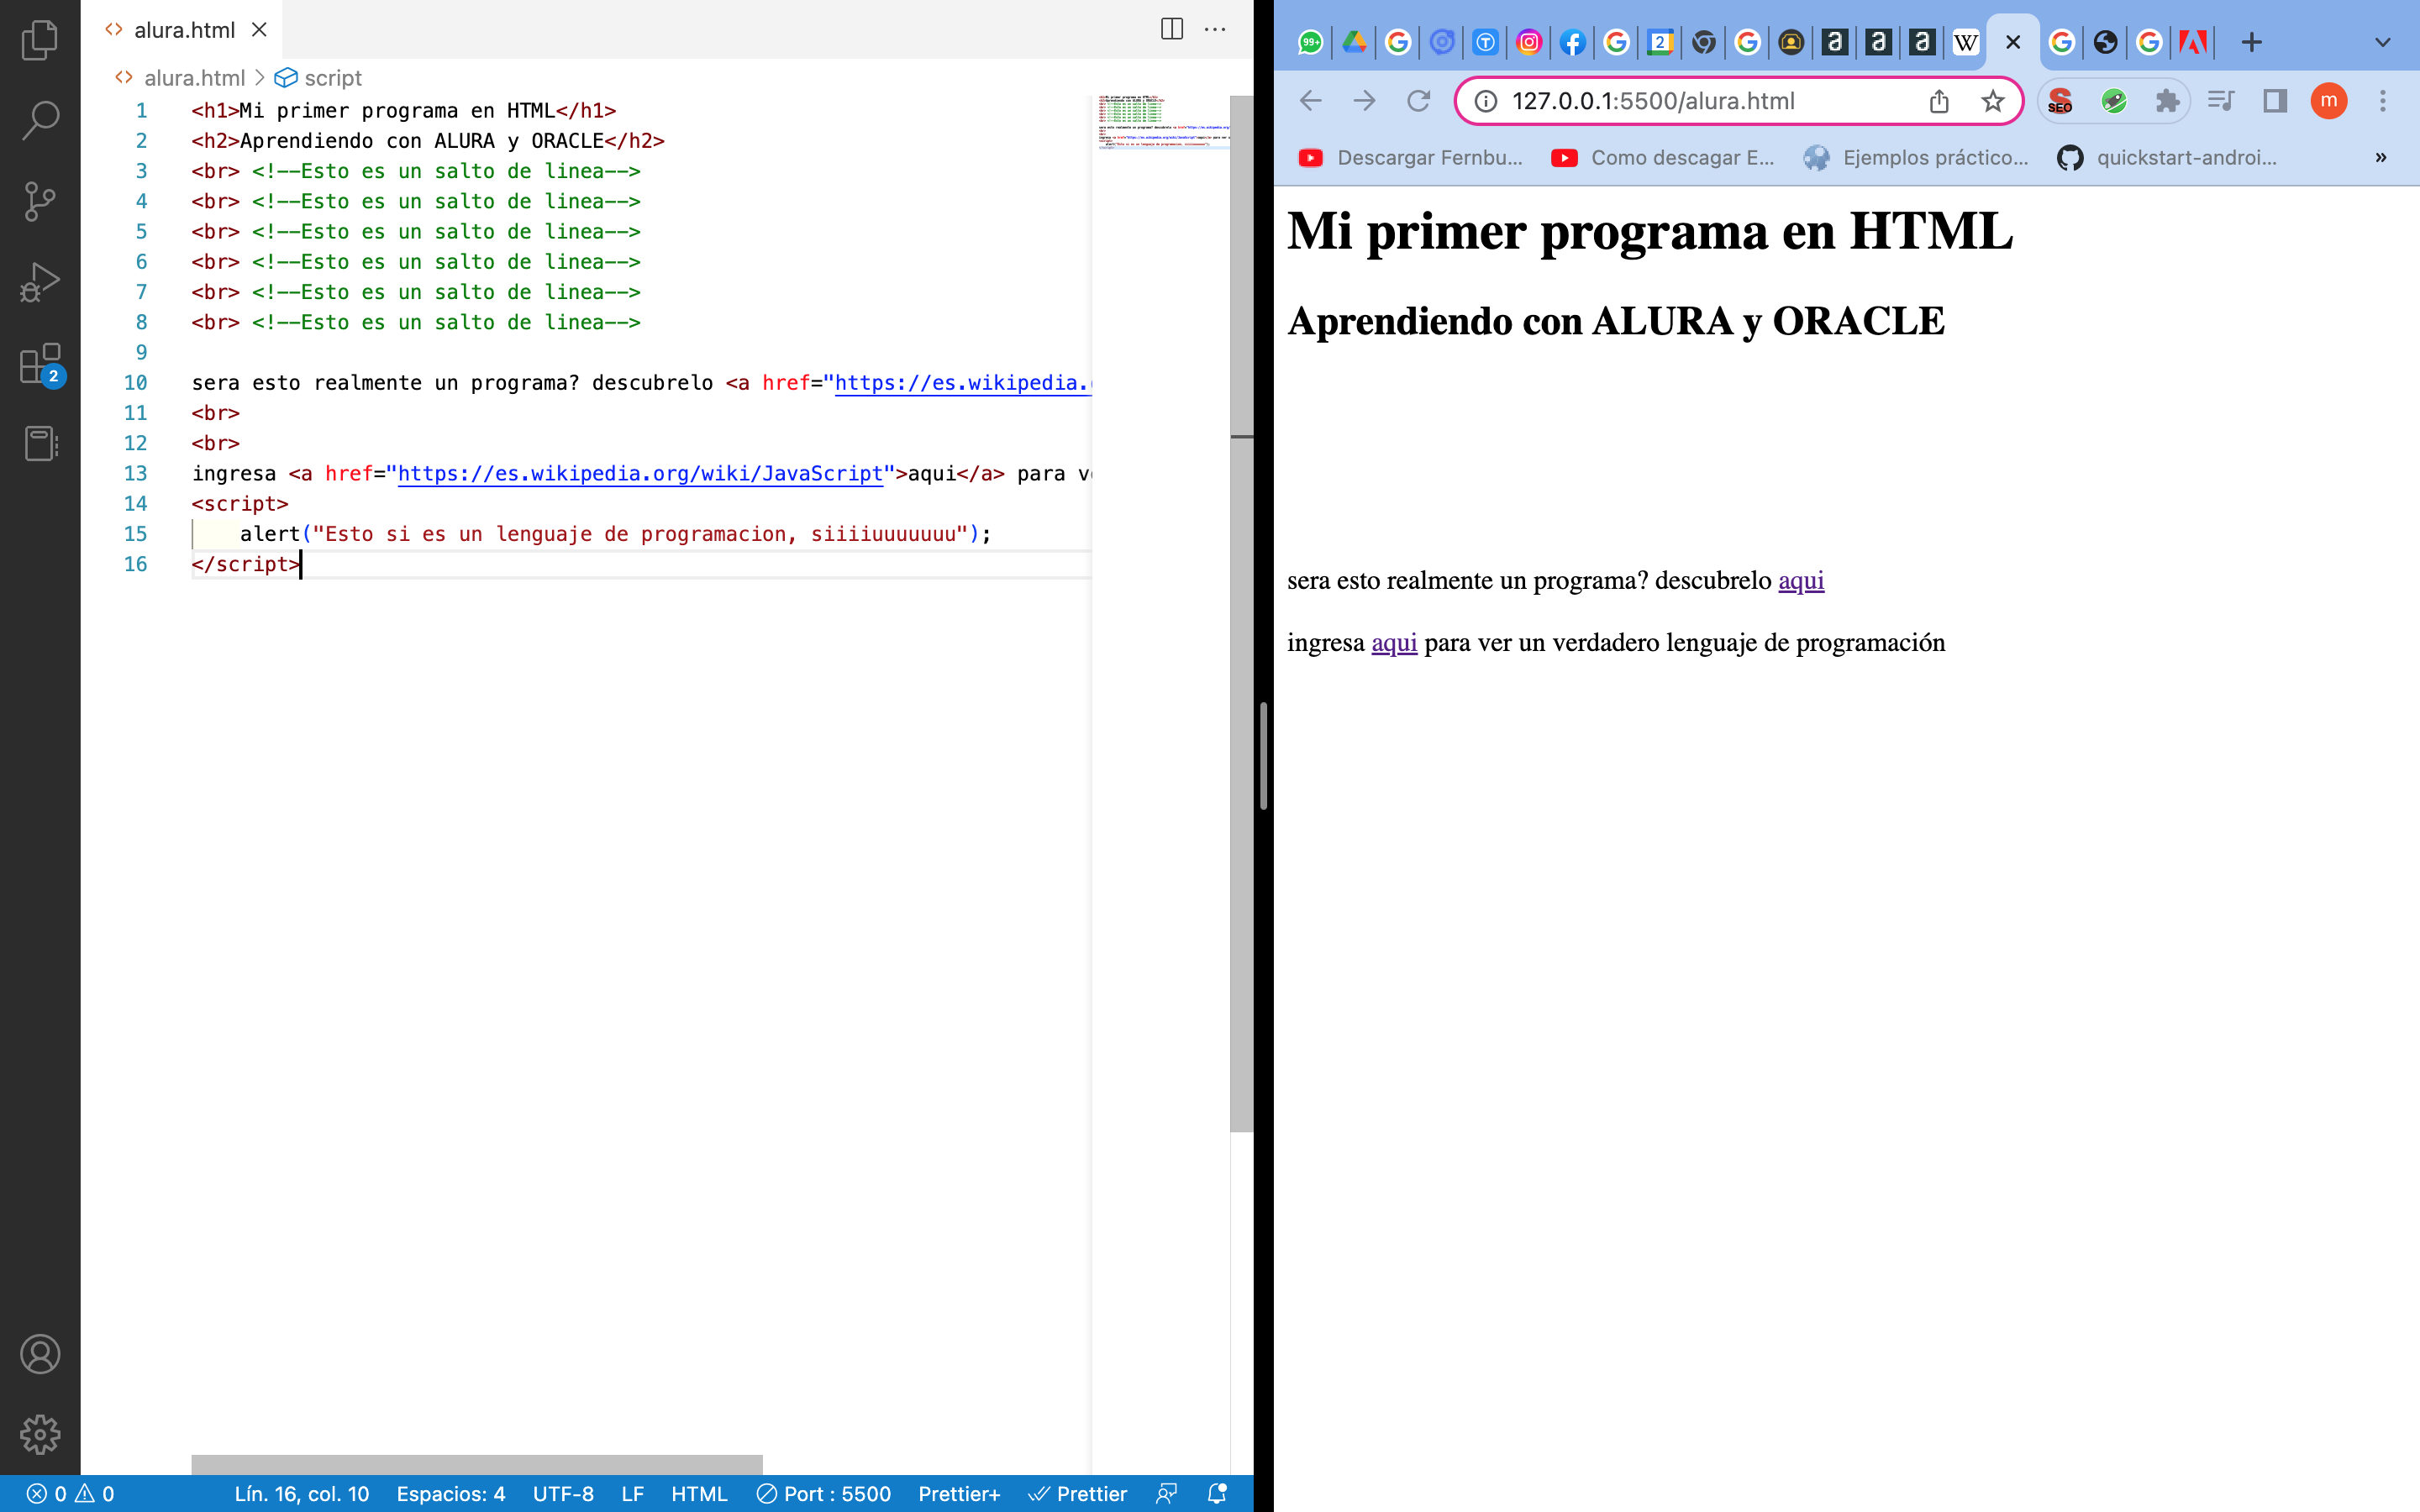Screen dimensions: 2420x1512
Task: Click the editor vertical scrollbar
Action: tap(1241, 614)
